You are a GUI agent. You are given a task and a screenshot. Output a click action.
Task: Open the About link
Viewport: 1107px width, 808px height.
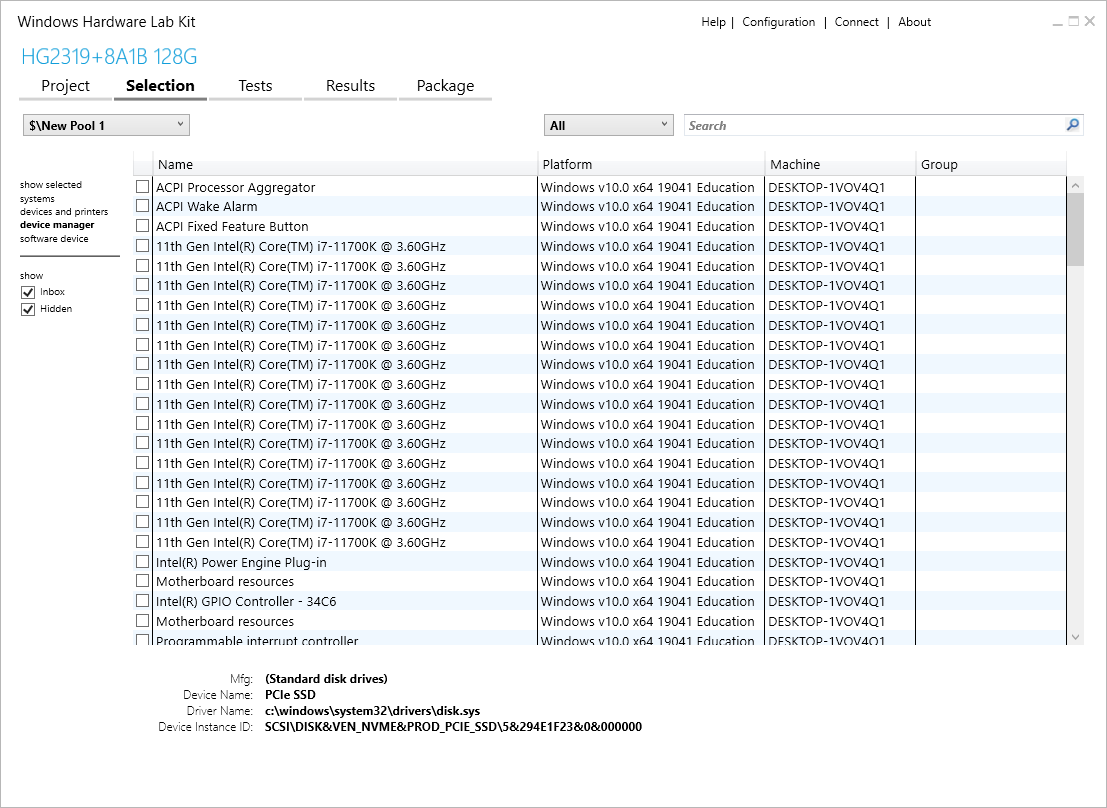click(x=914, y=22)
